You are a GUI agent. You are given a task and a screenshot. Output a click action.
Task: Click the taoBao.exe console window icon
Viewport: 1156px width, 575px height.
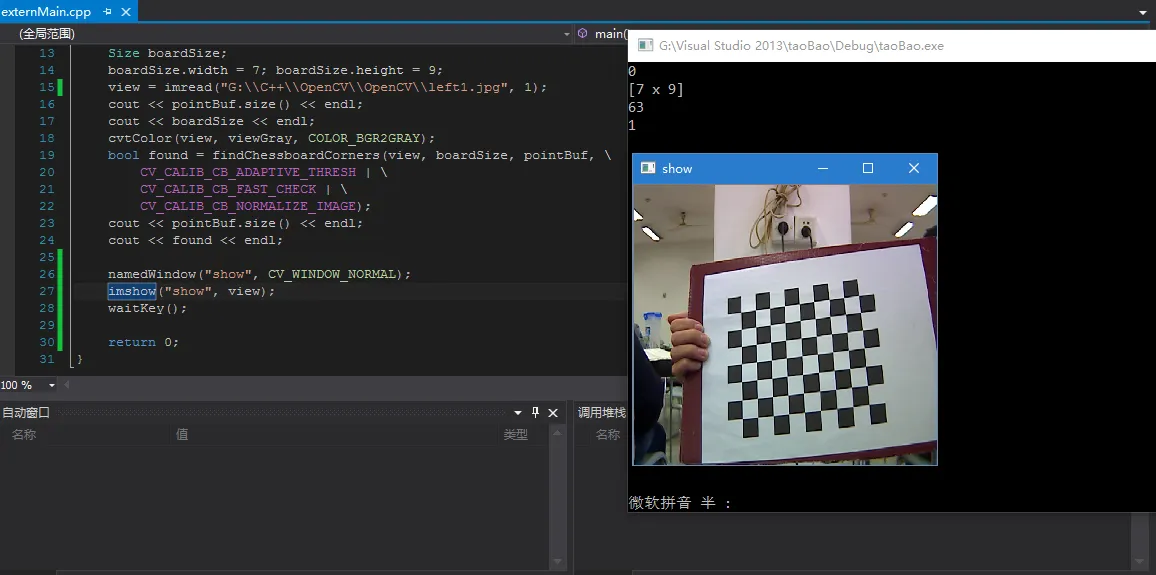click(645, 45)
